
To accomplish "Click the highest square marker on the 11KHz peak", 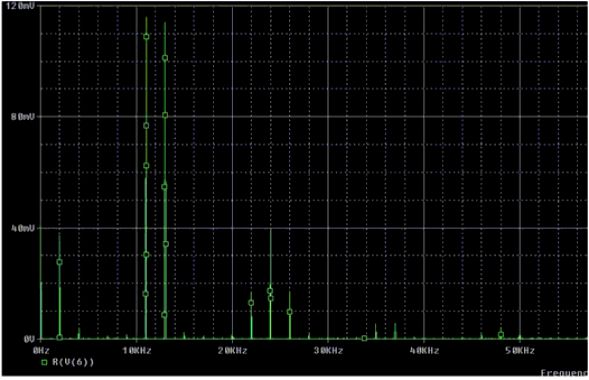I will [146, 37].
